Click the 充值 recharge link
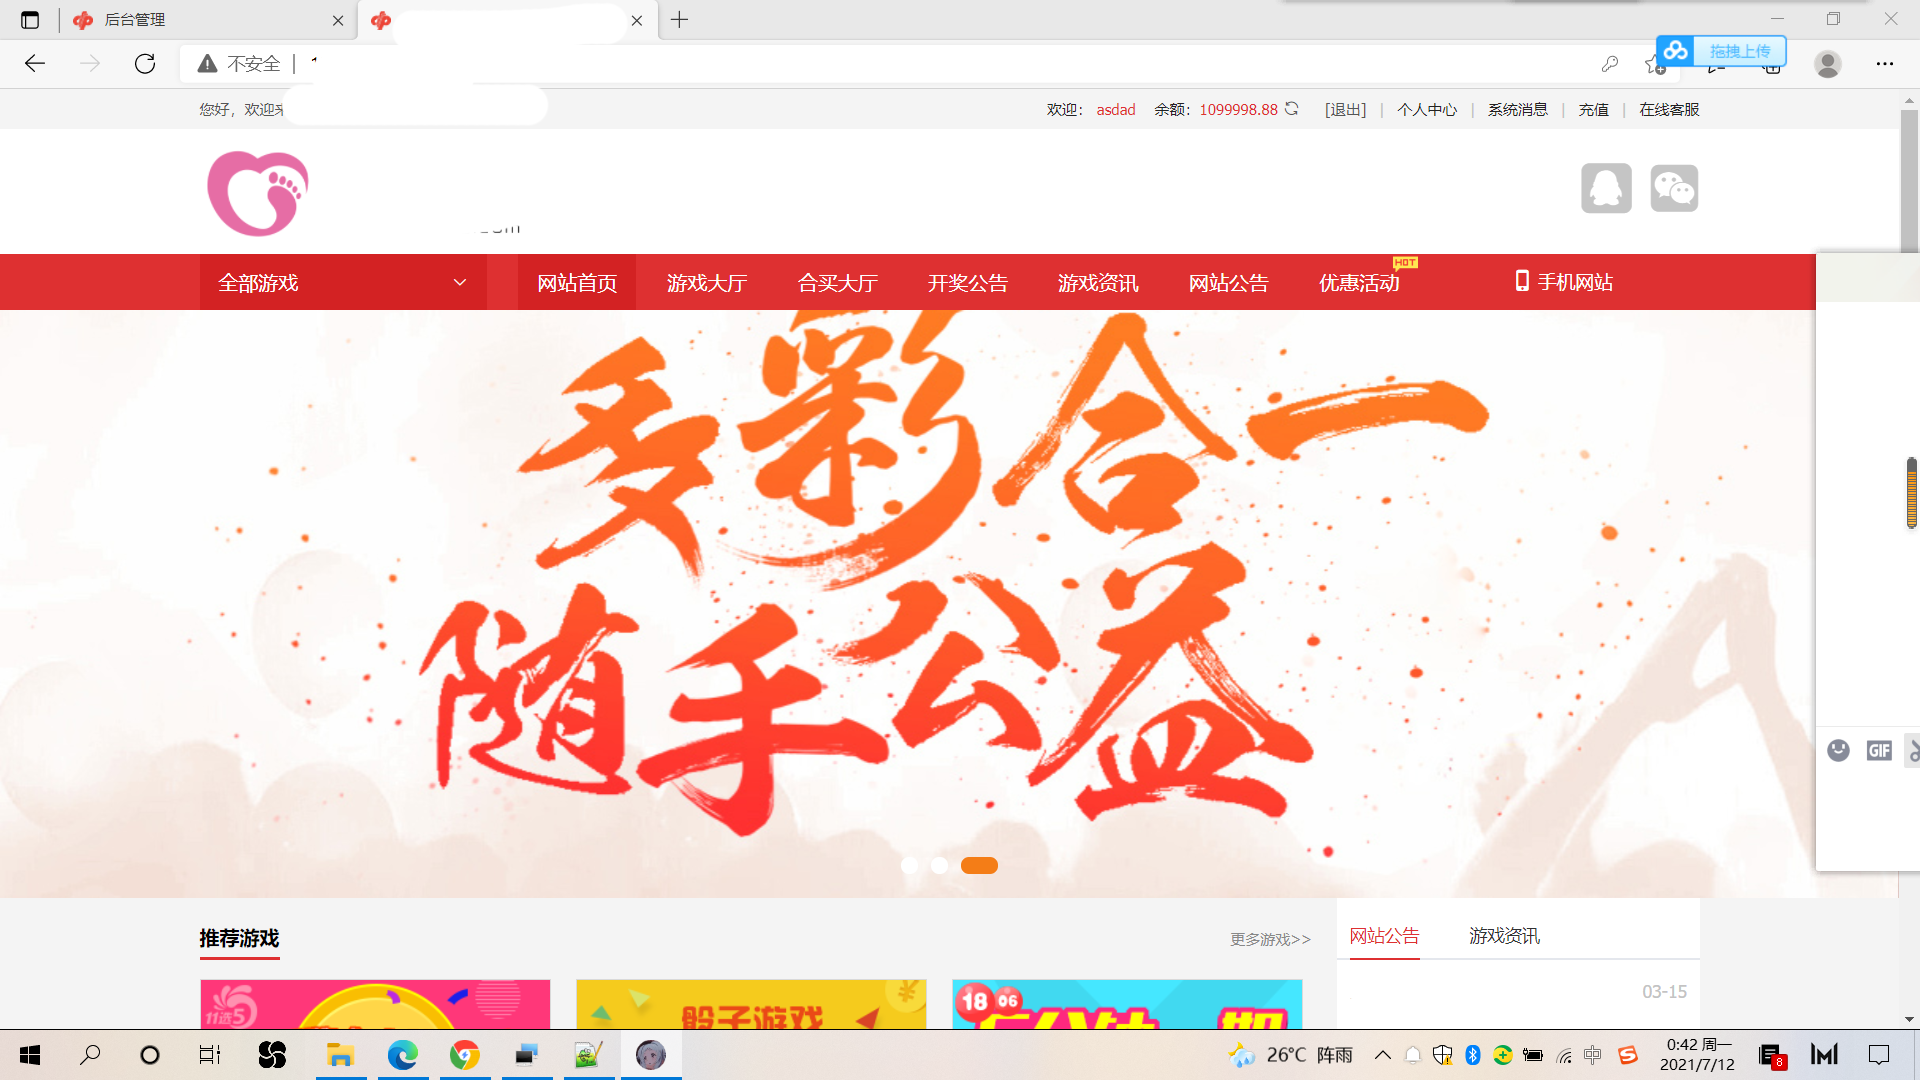Screen dimensions: 1920x1080 click(1593, 110)
